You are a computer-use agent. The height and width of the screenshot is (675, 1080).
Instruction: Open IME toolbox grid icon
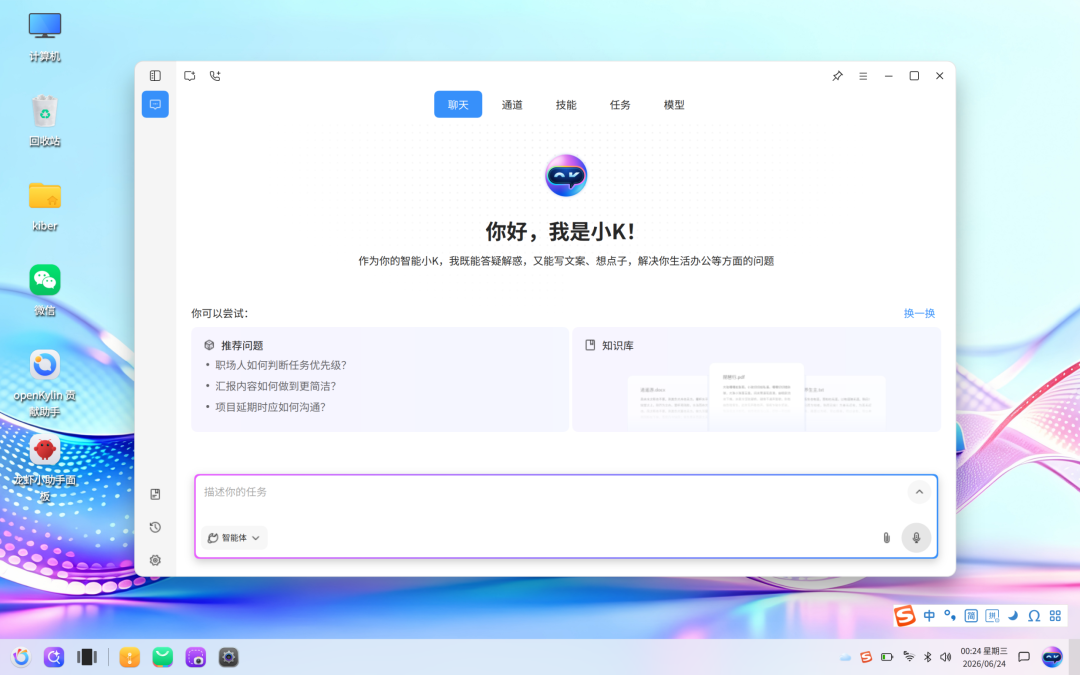(x=1055, y=616)
